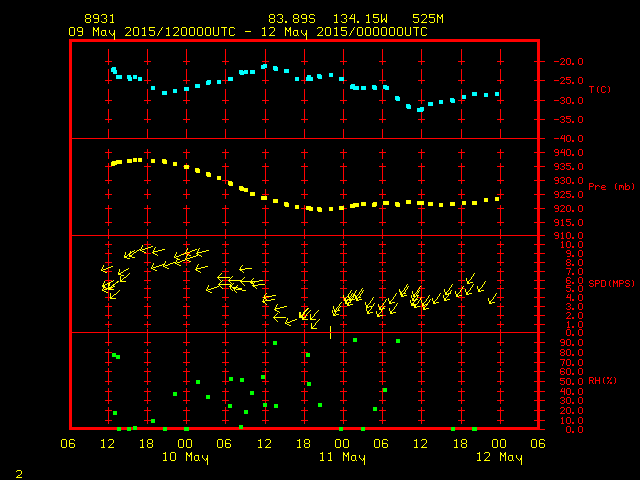This screenshot has height=480, width=640.
Task: Click the "00" hour label above "10 May"
Action: point(185,444)
